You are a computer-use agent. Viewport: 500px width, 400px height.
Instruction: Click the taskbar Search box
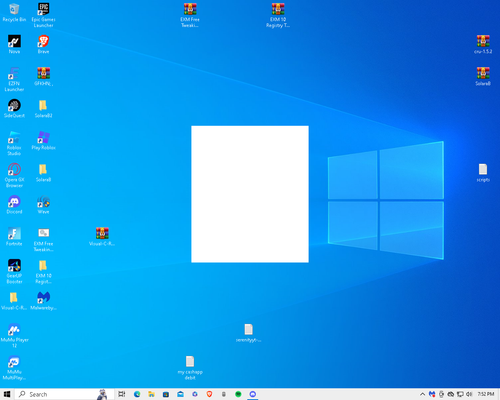[x=64, y=394]
